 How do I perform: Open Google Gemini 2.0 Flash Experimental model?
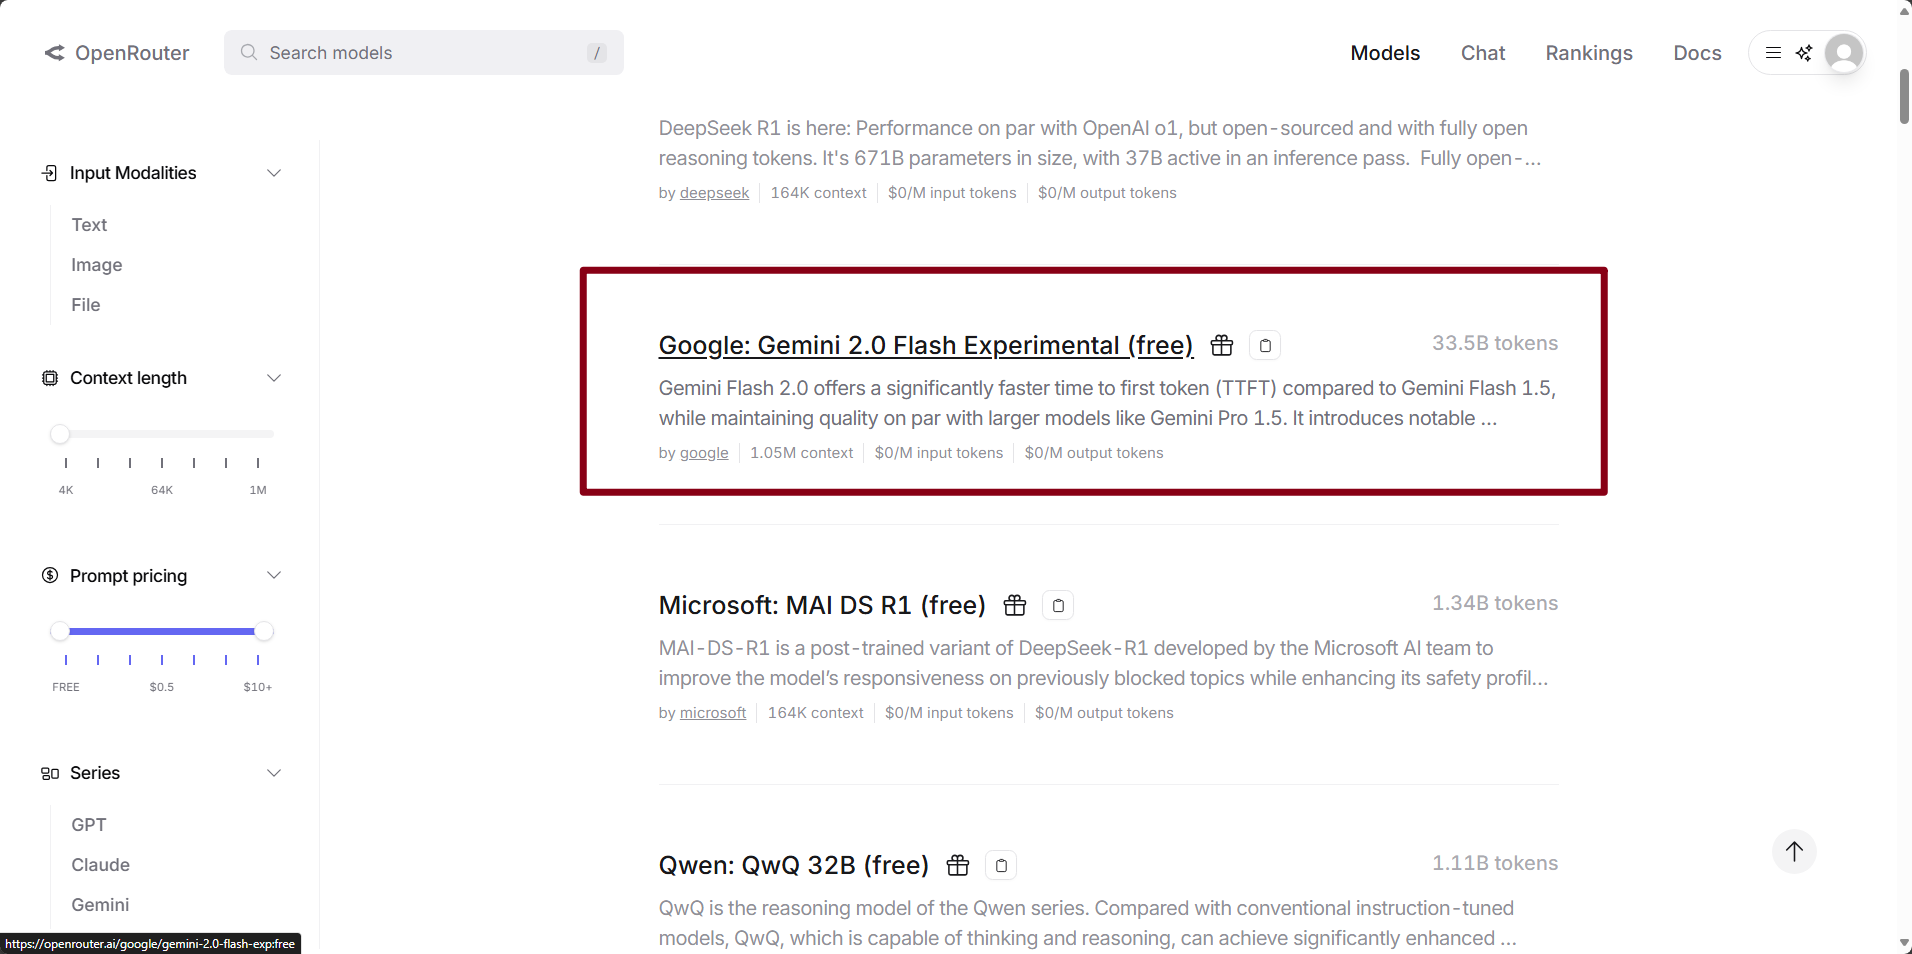[x=926, y=345]
